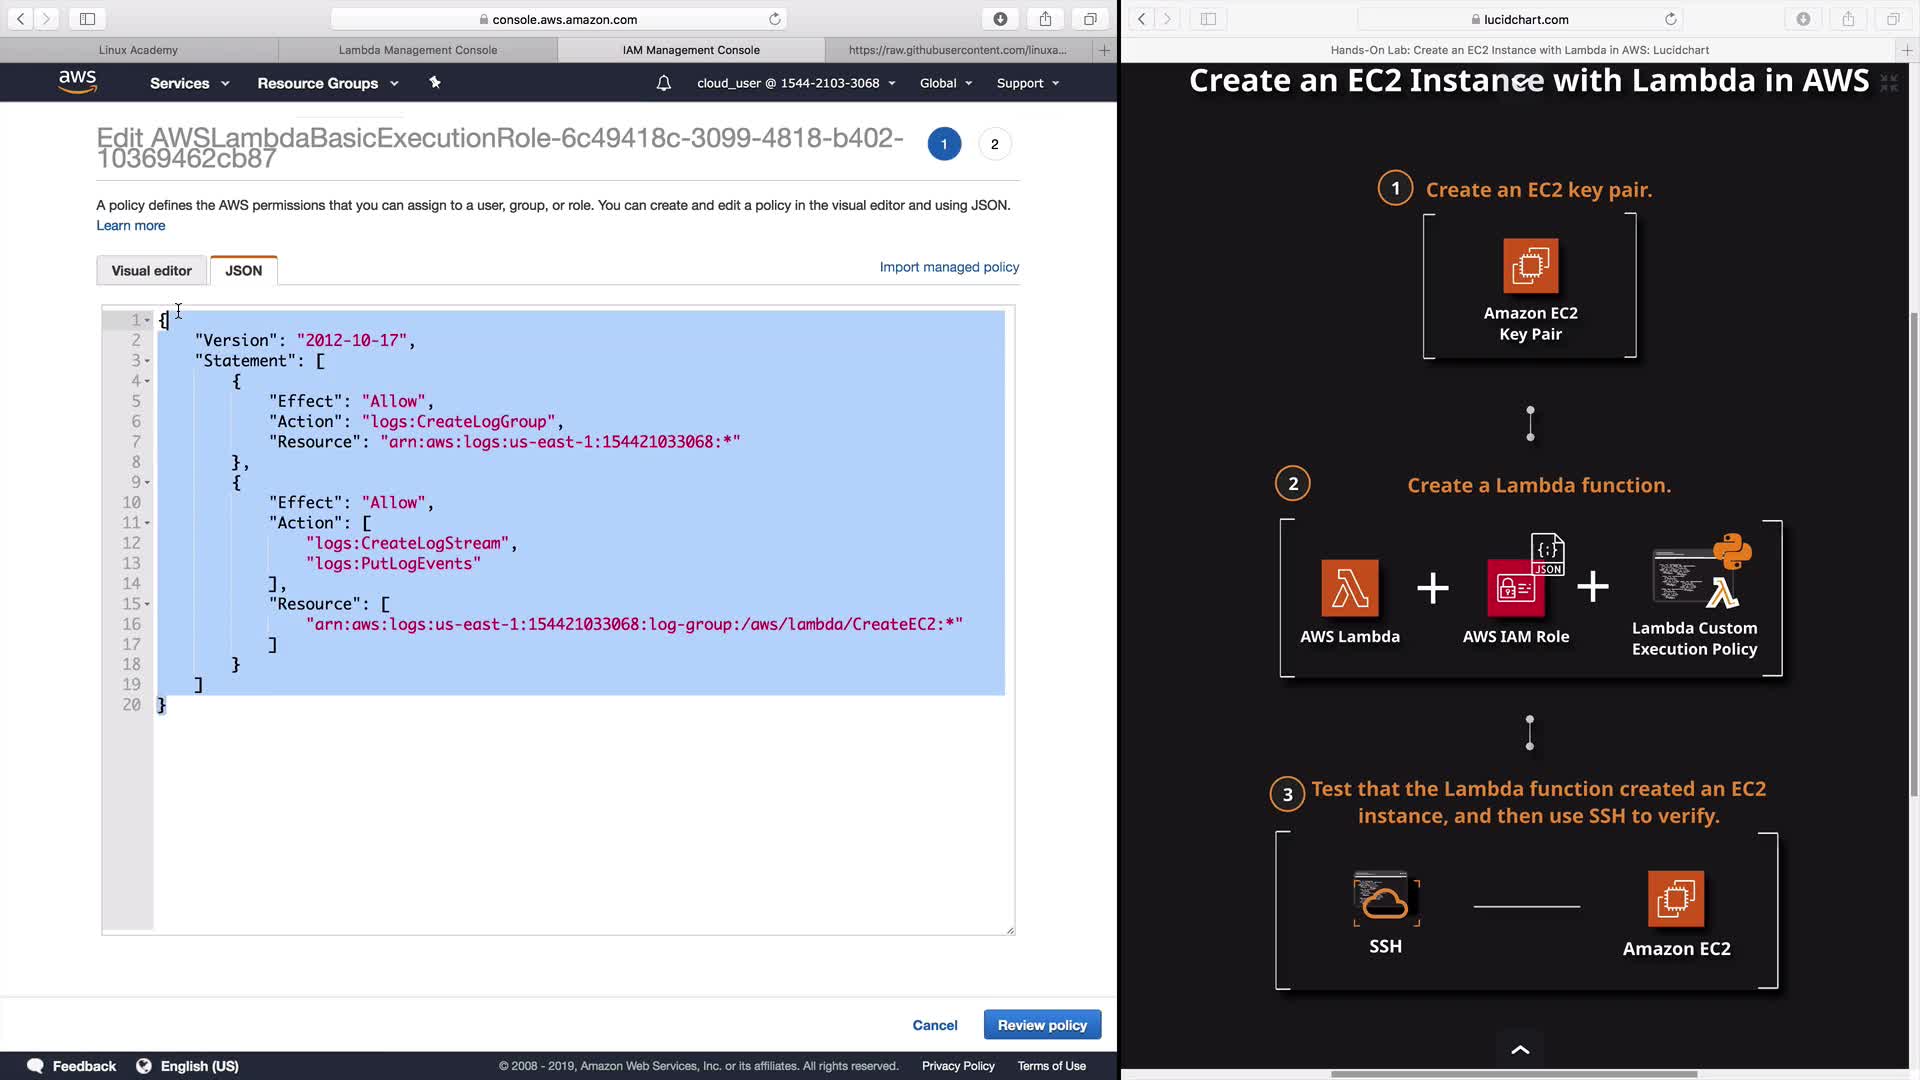The height and width of the screenshot is (1080, 1920).
Task: Click Import managed policy link
Action: click(948, 267)
